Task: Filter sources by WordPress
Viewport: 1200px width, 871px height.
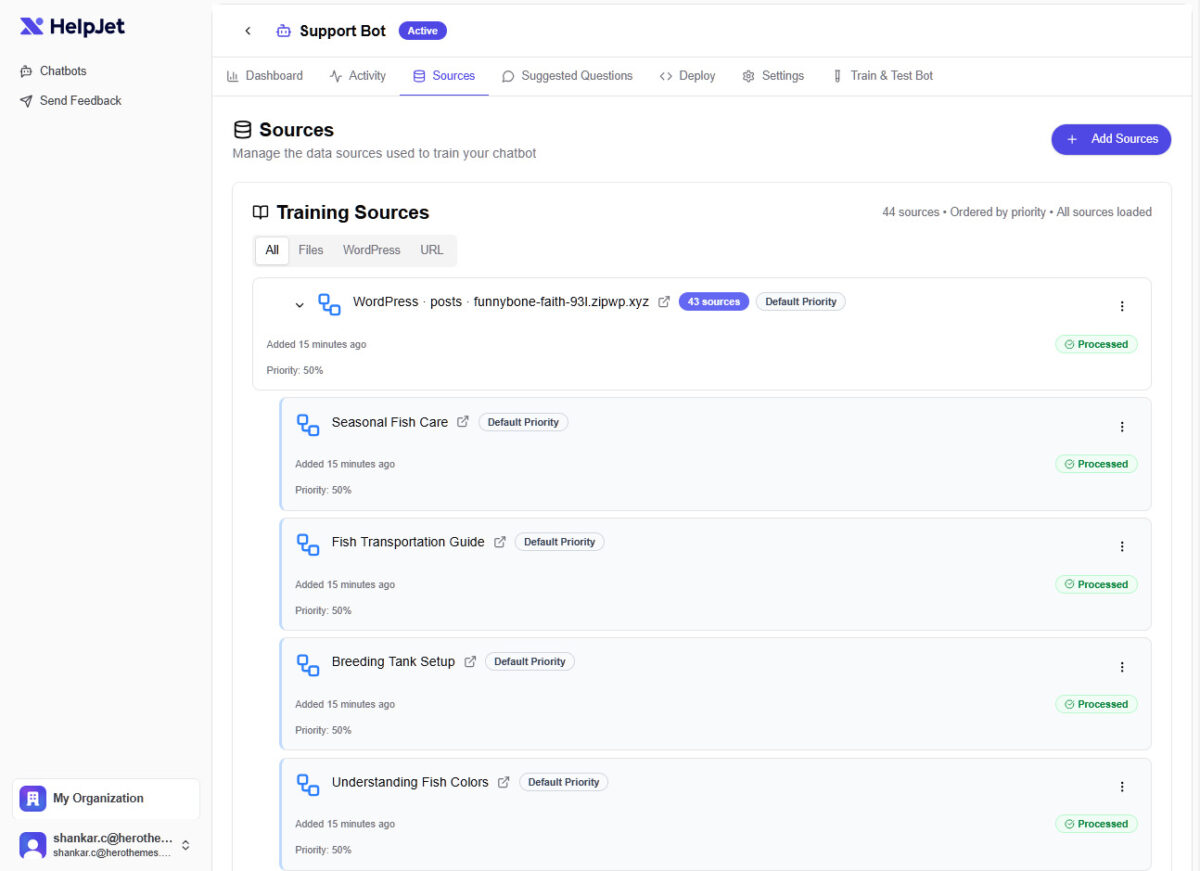Action: coord(372,250)
